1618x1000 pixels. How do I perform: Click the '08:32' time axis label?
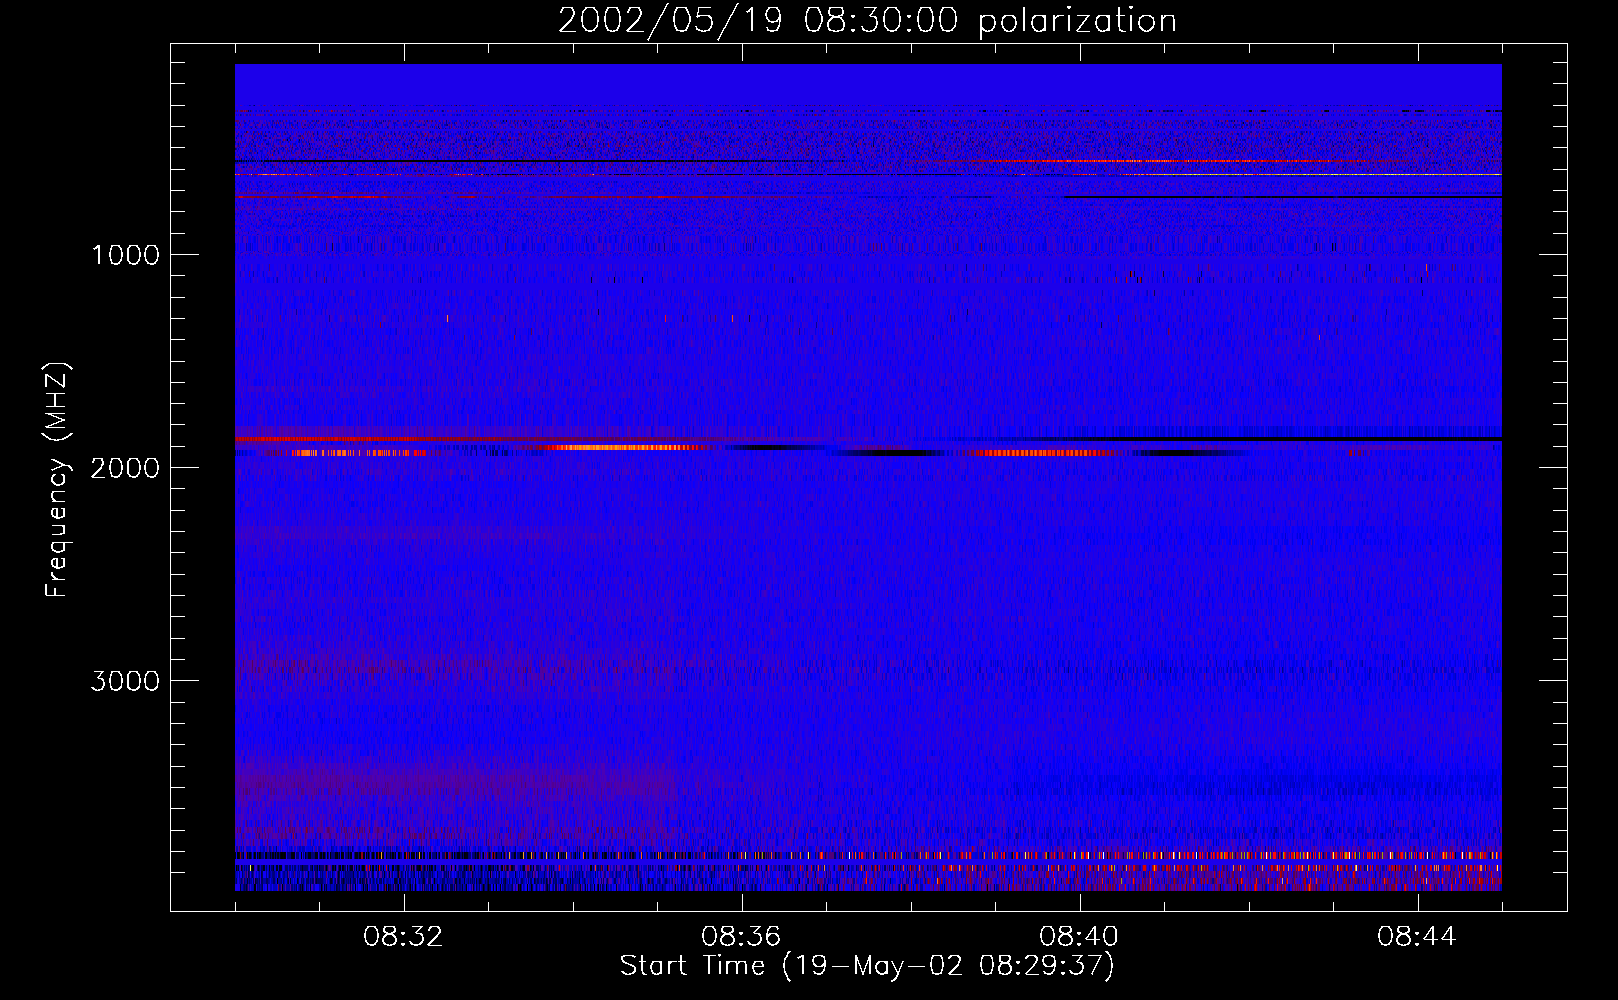[x=404, y=937]
